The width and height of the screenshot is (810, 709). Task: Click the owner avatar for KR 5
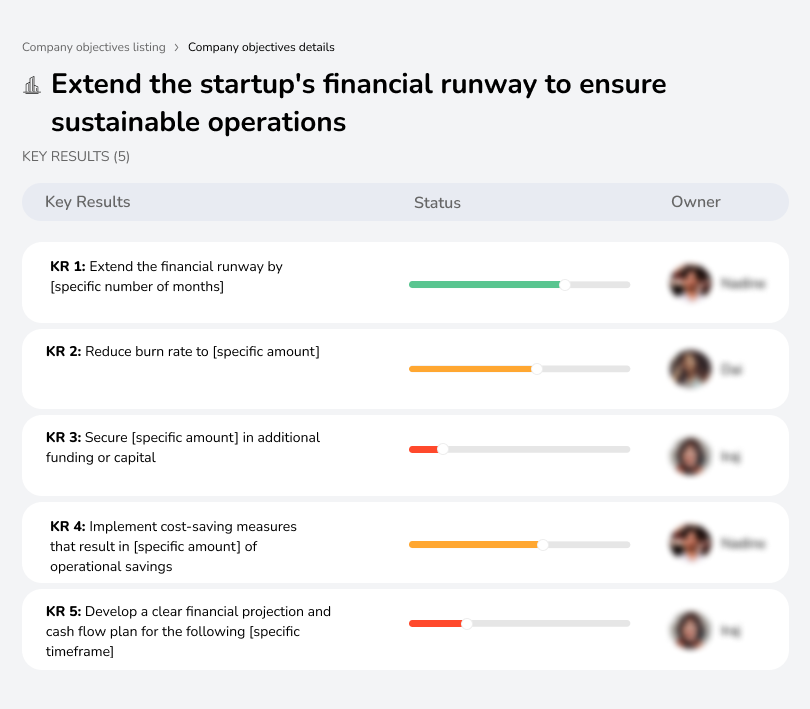(x=690, y=629)
